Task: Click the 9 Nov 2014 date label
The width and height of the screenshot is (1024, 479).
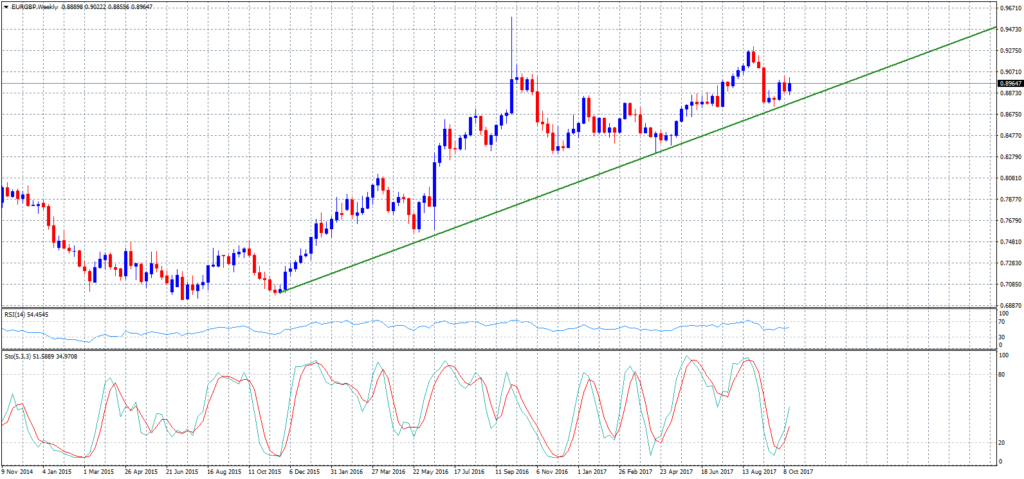Action: [x=18, y=469]
